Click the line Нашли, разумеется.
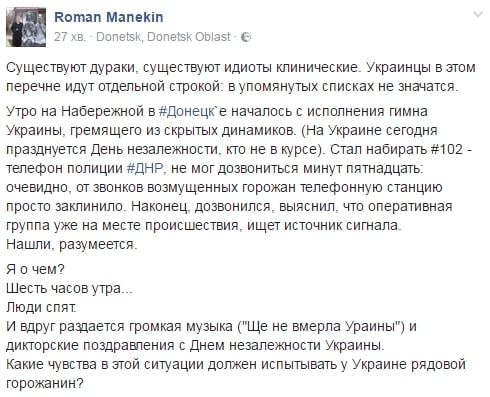Image resolution: width=490 pixels, height=397 pixels. 72,245
